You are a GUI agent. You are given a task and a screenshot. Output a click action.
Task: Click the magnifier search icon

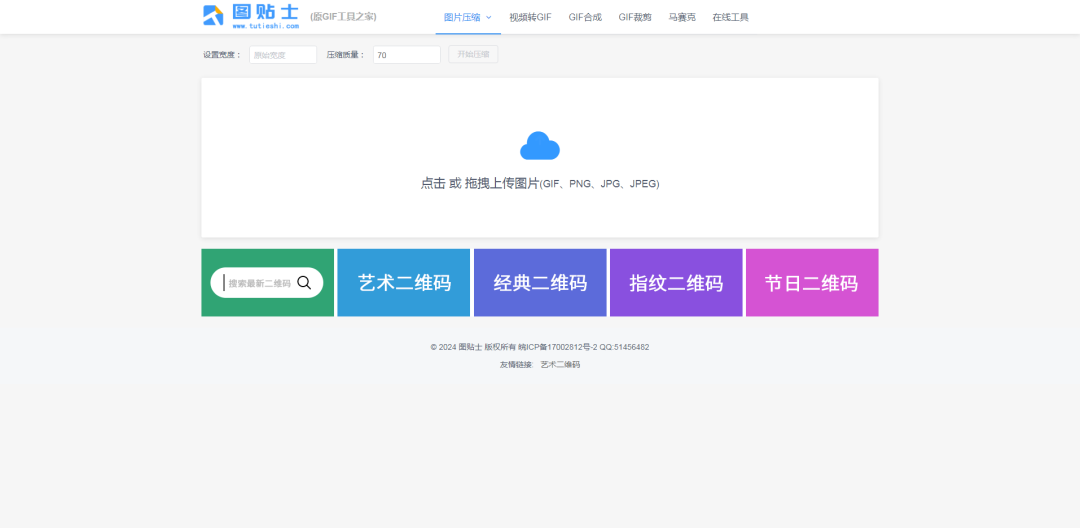(x=304, y=283)
